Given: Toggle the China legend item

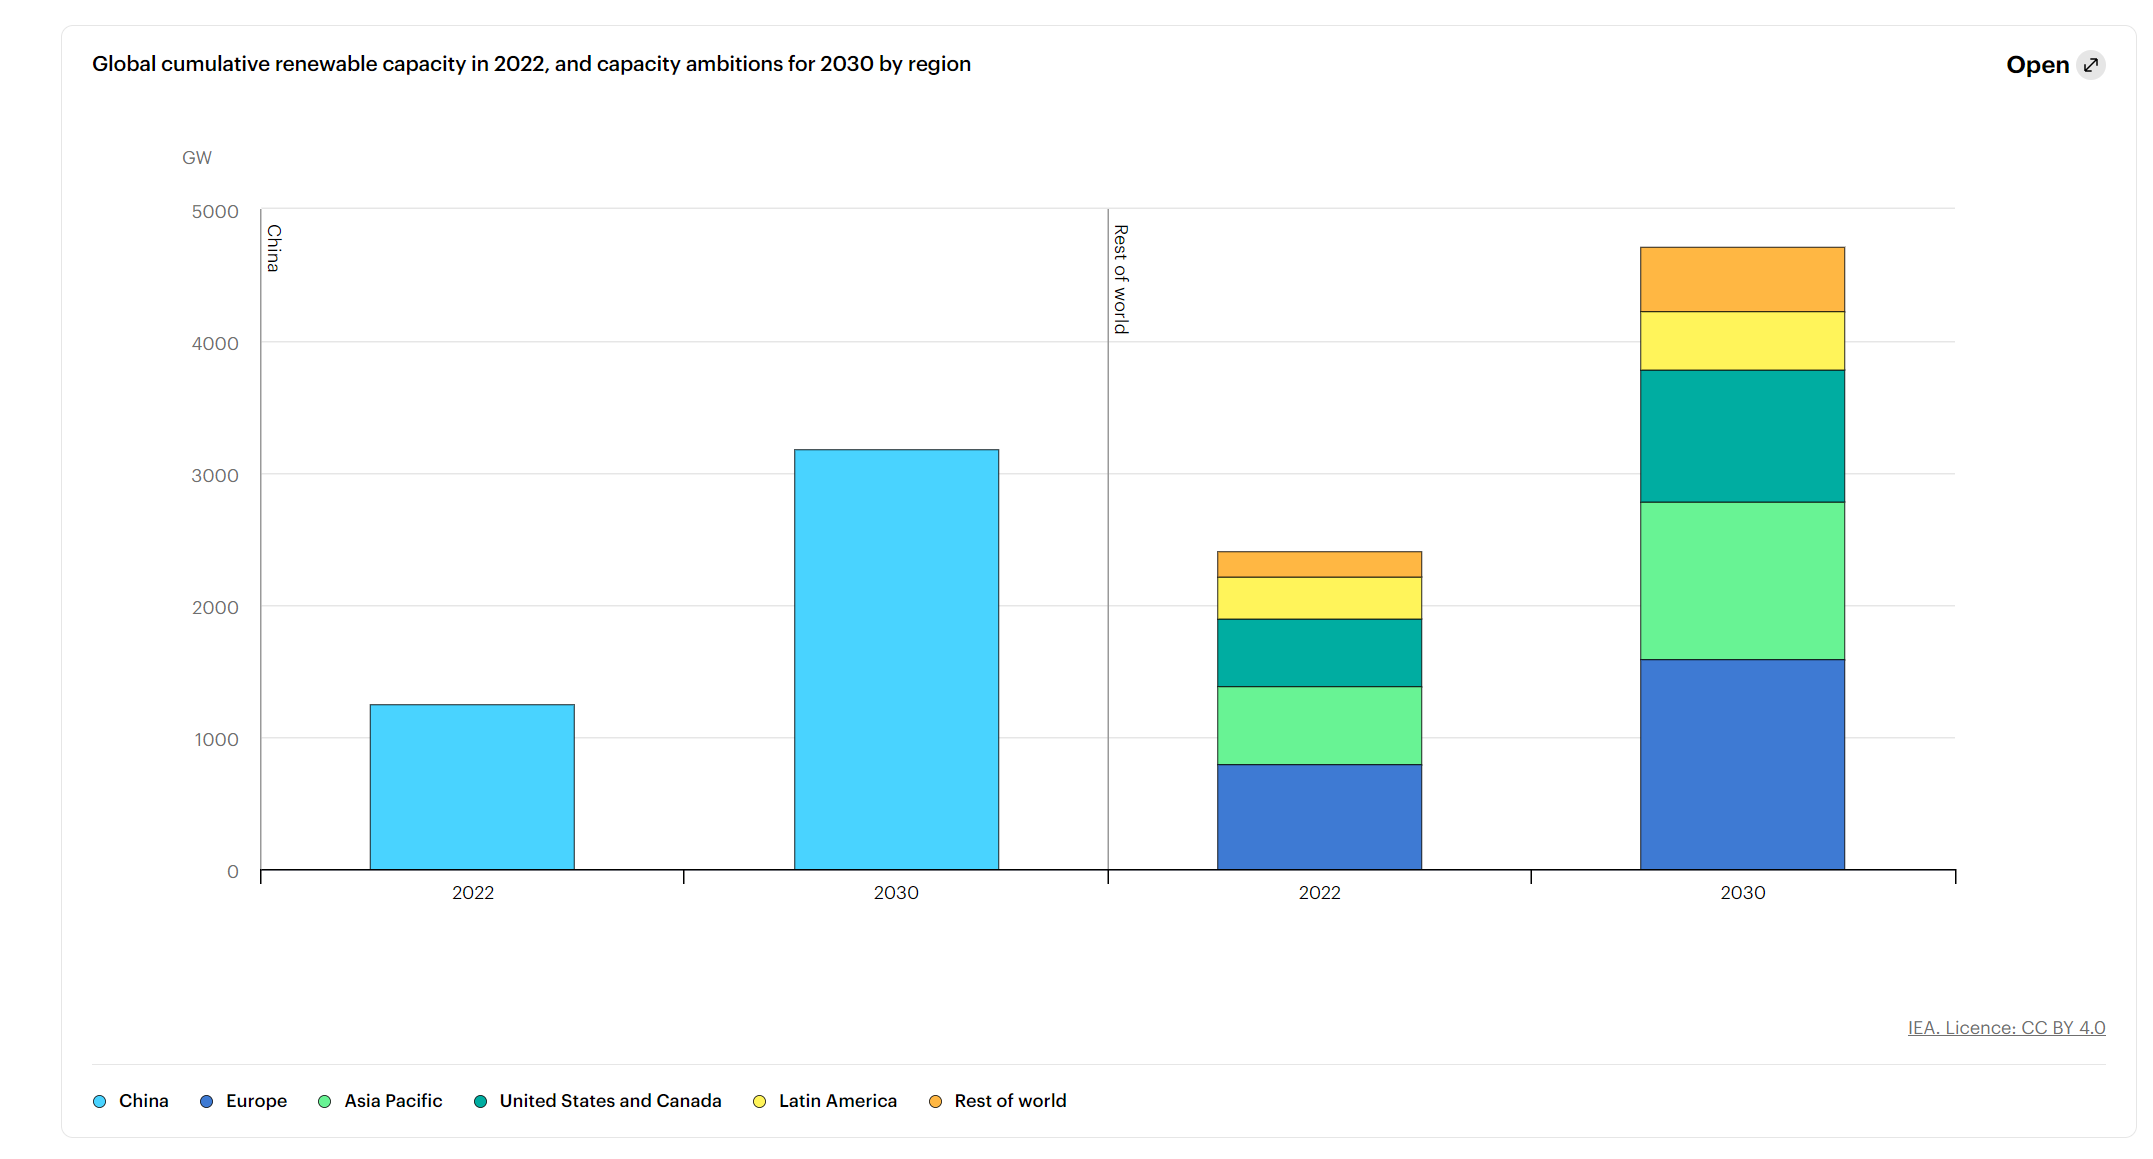Looking at the screenshot, I should (x=143, y=1101).
